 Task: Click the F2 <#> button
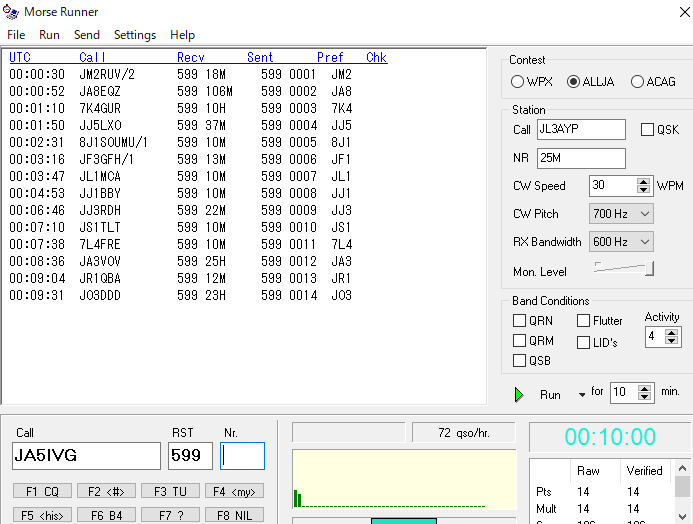point(106,491)
